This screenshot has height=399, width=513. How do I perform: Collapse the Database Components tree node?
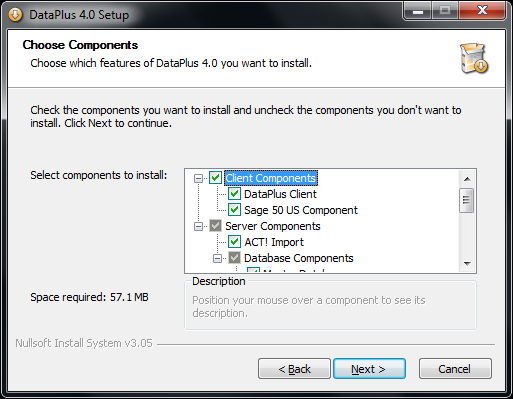click(217, 258)
